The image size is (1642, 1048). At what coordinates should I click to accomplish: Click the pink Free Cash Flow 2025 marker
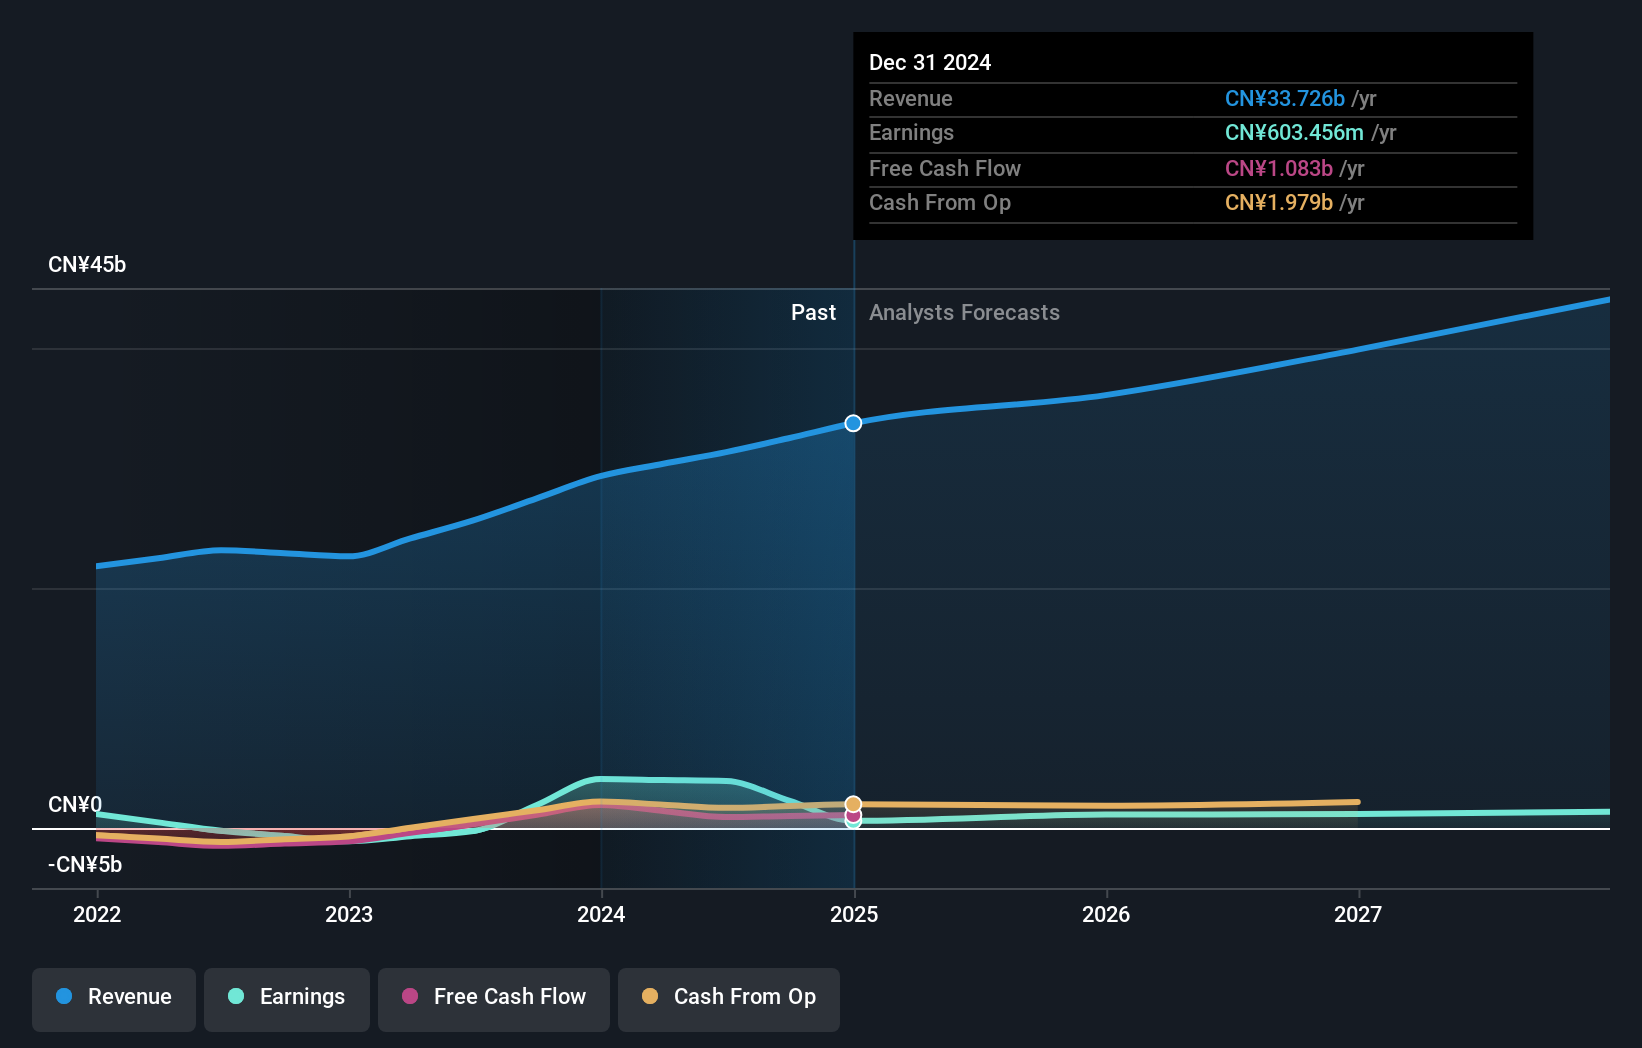pos(852,818)
